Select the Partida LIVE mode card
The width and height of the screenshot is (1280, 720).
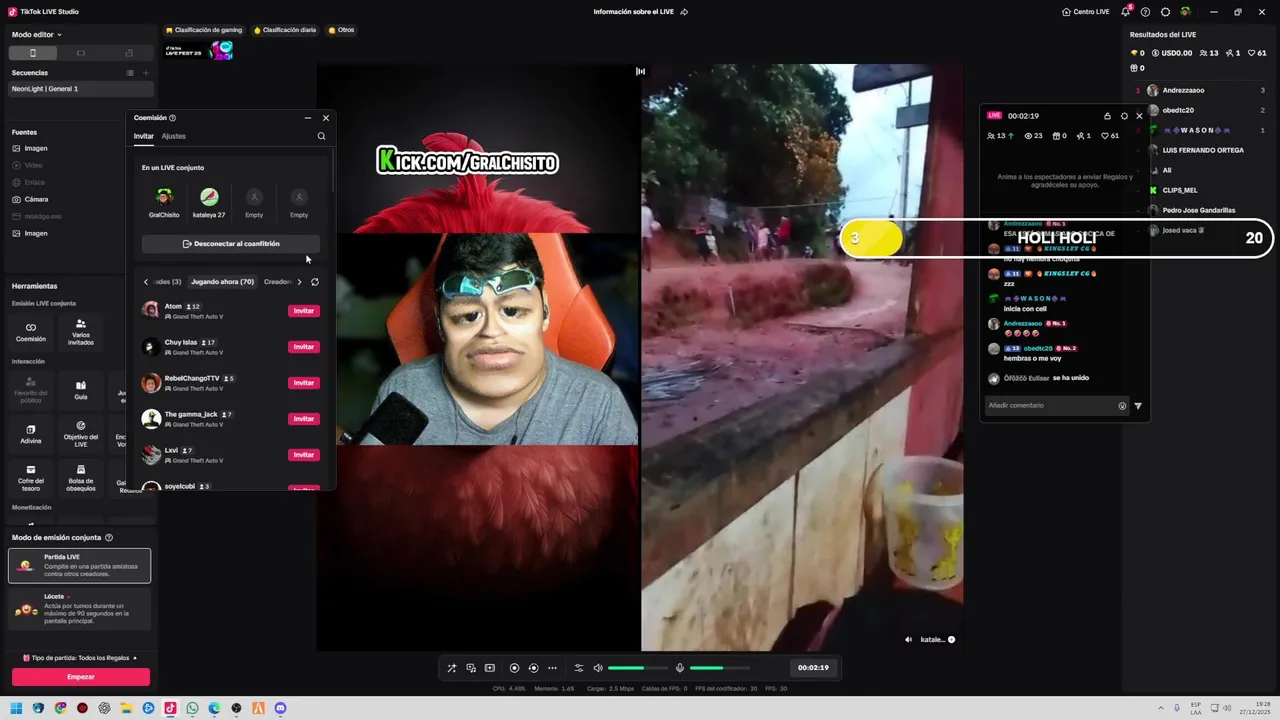[x=79, y=565]
